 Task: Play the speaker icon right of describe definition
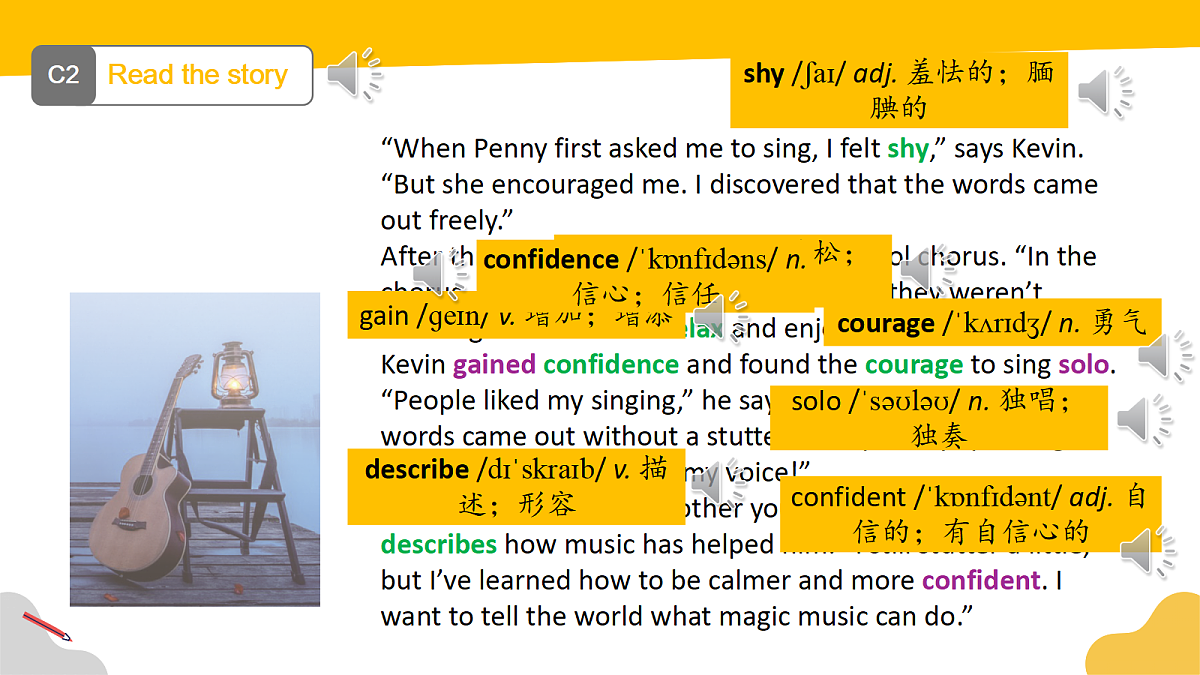click(717, 484)
